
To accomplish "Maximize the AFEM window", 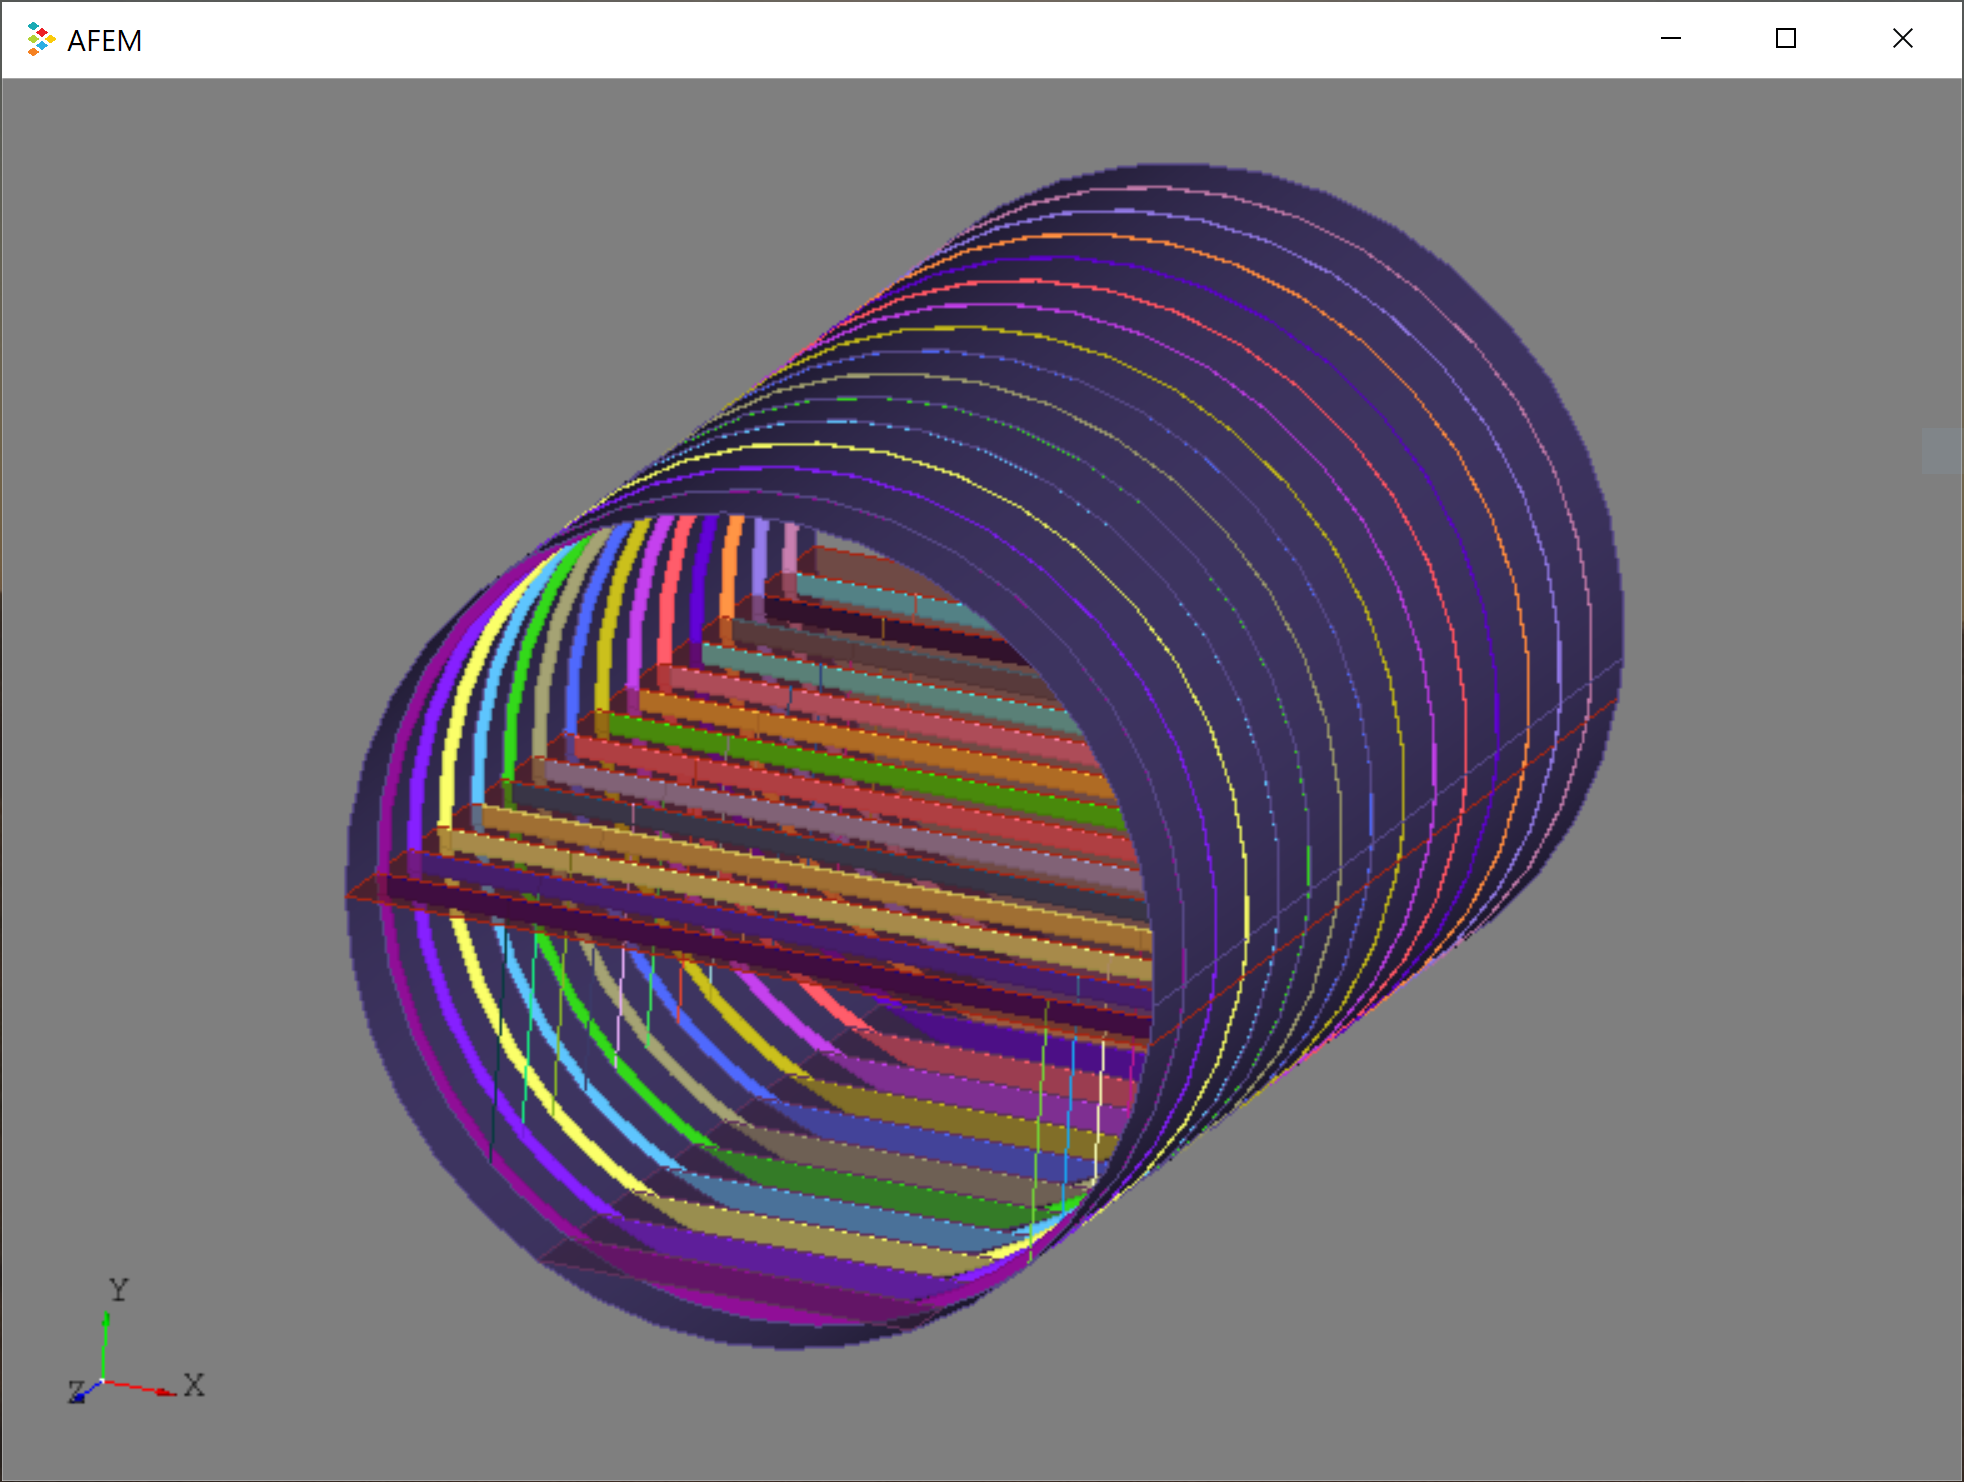I will pyautogui.click(x=1786, y=39).
